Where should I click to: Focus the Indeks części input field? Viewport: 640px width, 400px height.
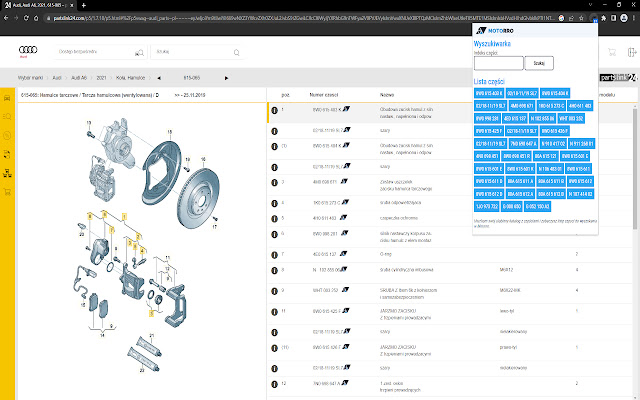pyautogui.click(x=498, y=63)
